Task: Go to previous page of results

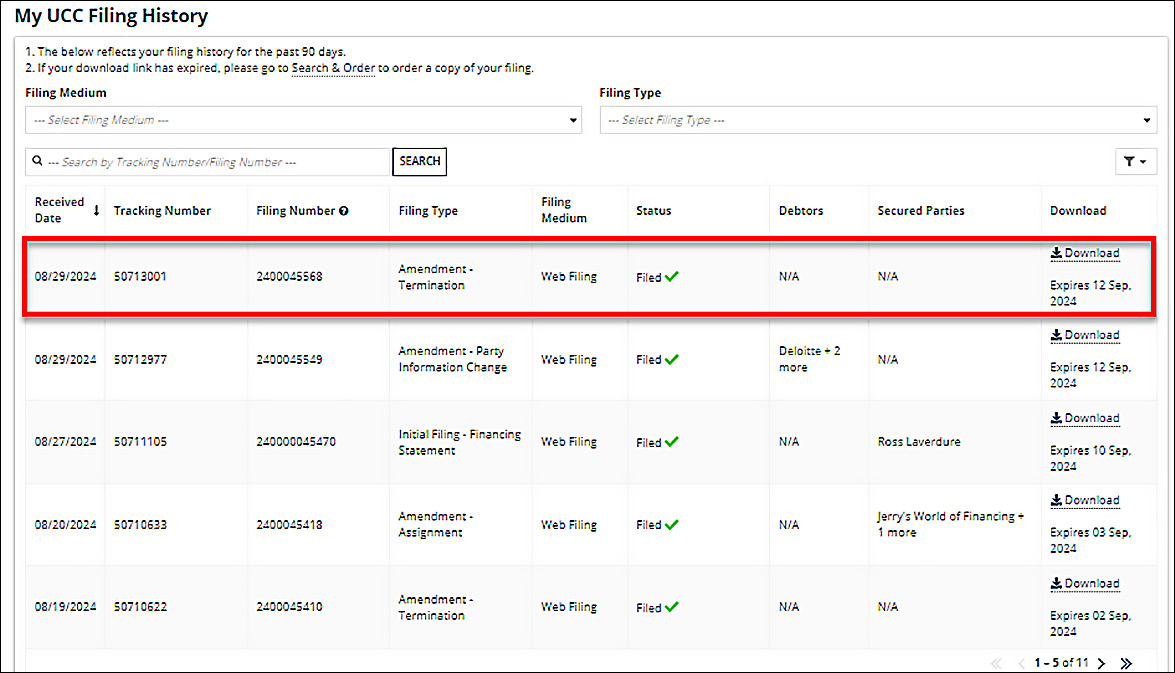Action: click(x=1021, y=663)
